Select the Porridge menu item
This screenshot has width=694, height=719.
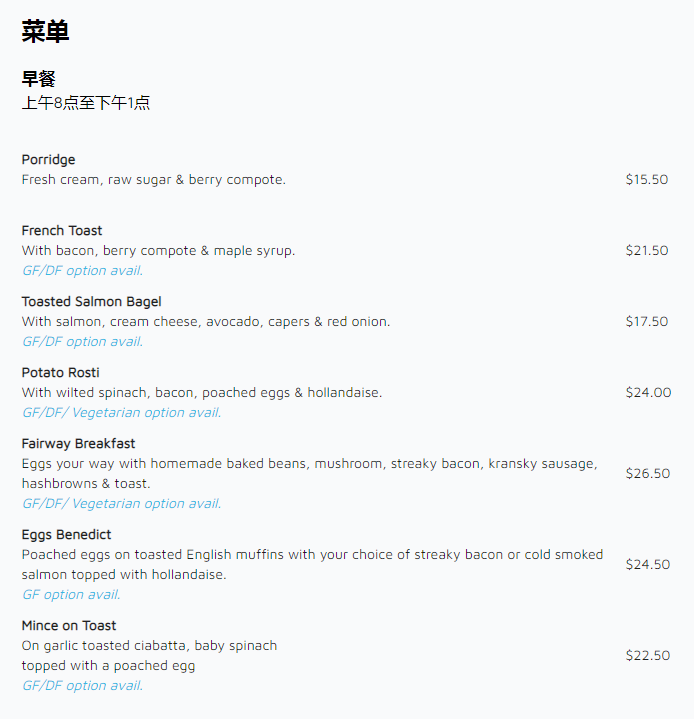coord(48,160)
